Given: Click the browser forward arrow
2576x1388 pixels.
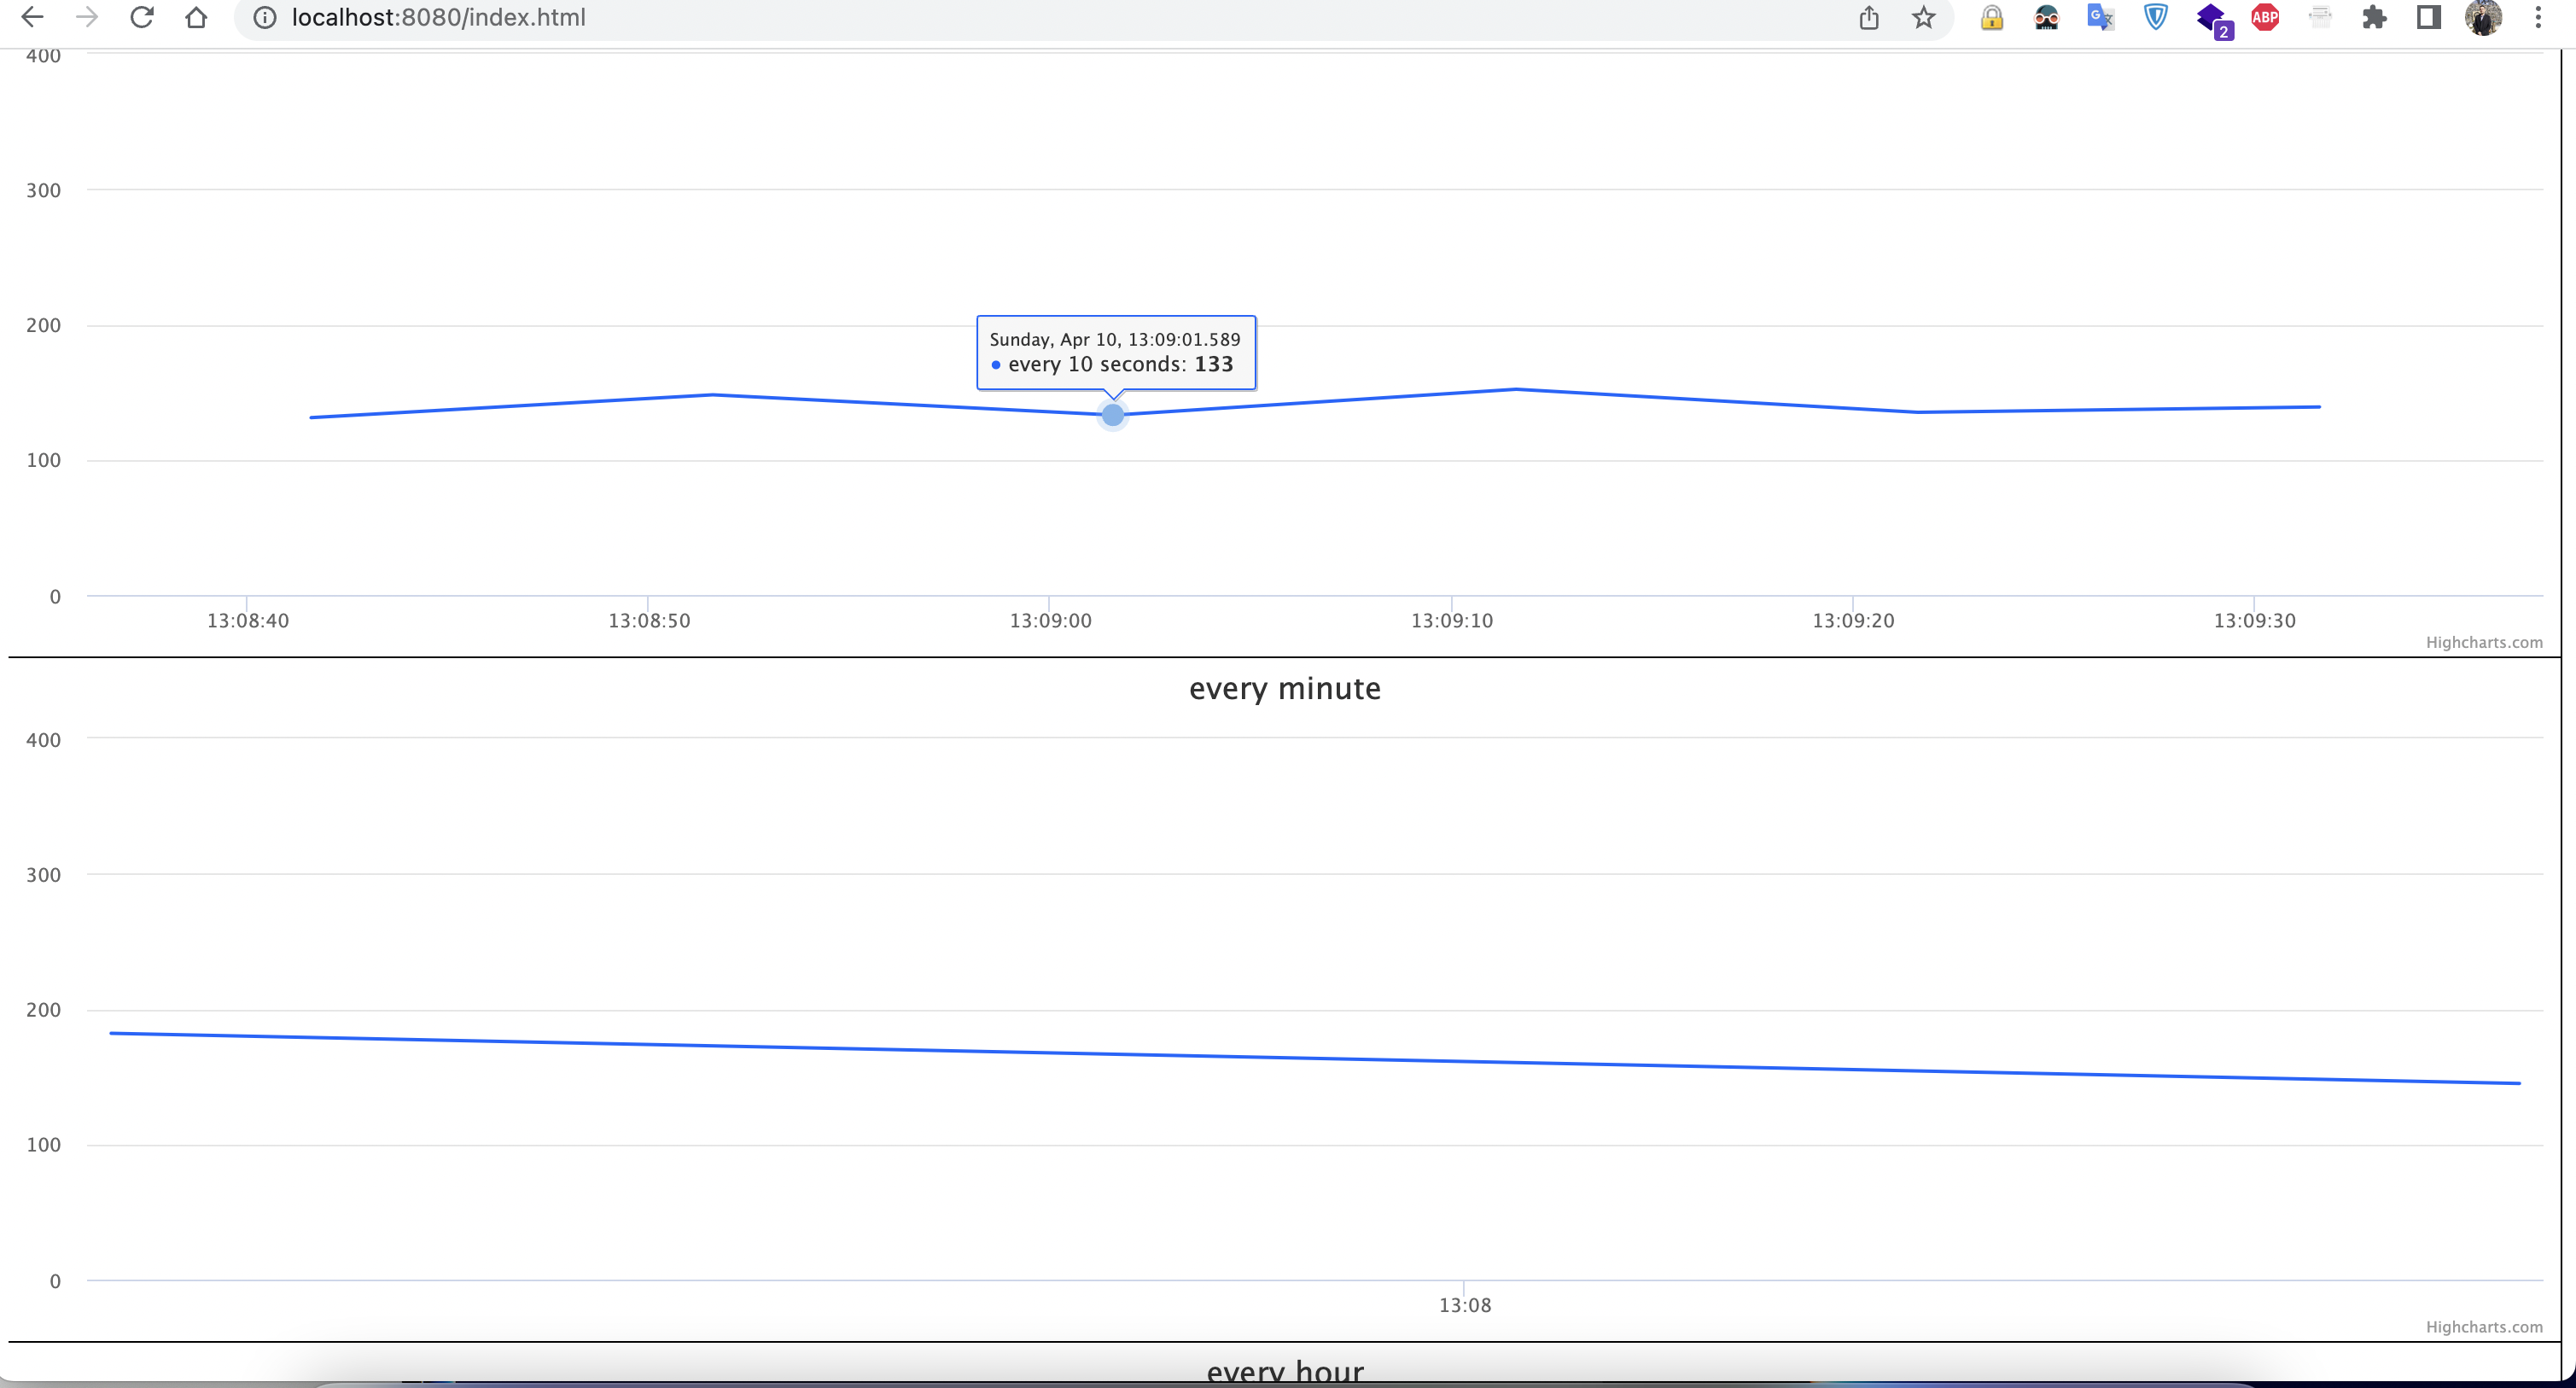Looking at the screenshot, I should click(x=87, y=17).
